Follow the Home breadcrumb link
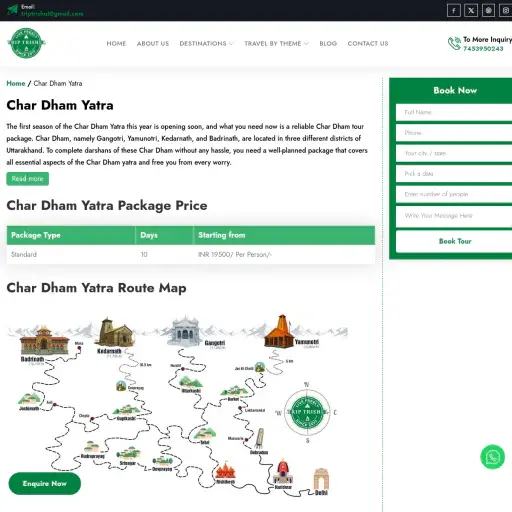The image size is (512, 512). click(x=16, y=83)
